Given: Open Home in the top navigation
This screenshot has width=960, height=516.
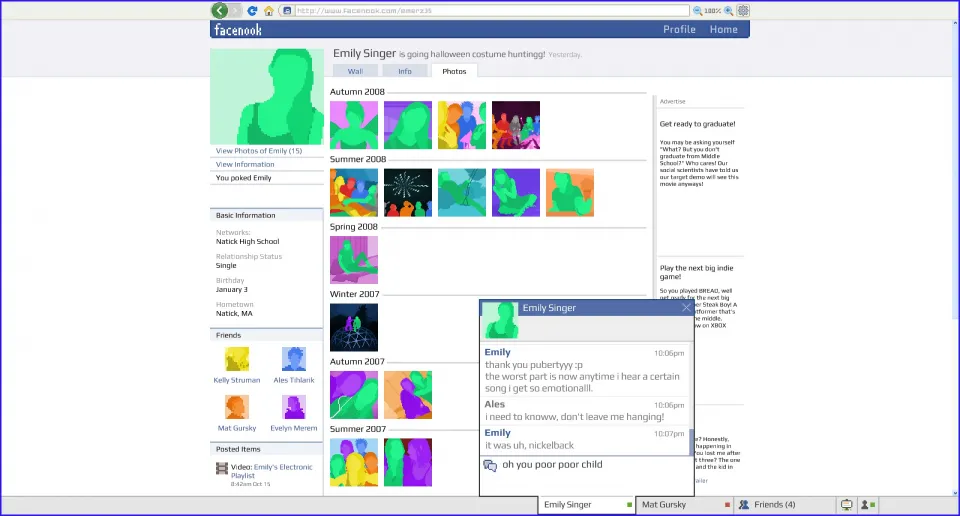Looking at the screenshot, I should (x=724, y=29).
